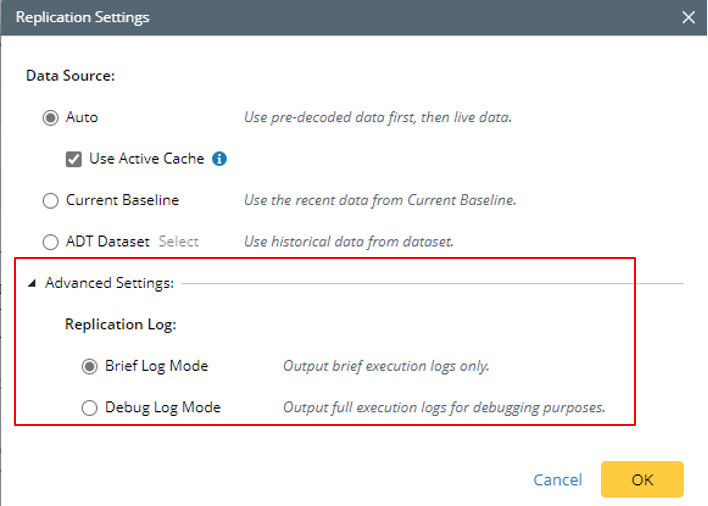Select the ADT Dataset radio button
Screen dimensions: 708x506
coord(51,242)
